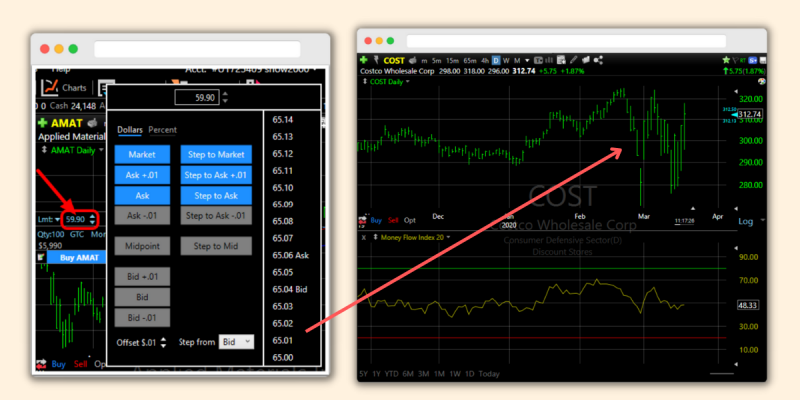Click the trade icon left of Buy in COST chart
The width and height of the screenshot is (800, 400).
point(362,220)
